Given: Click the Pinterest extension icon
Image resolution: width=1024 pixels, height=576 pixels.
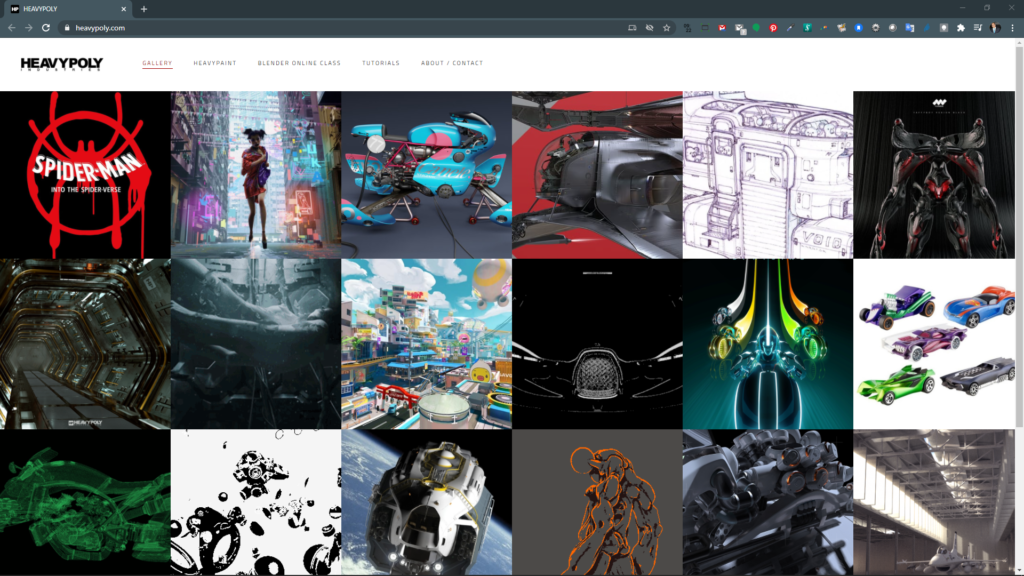Looking at the screenshot, I should coord(773,28).
